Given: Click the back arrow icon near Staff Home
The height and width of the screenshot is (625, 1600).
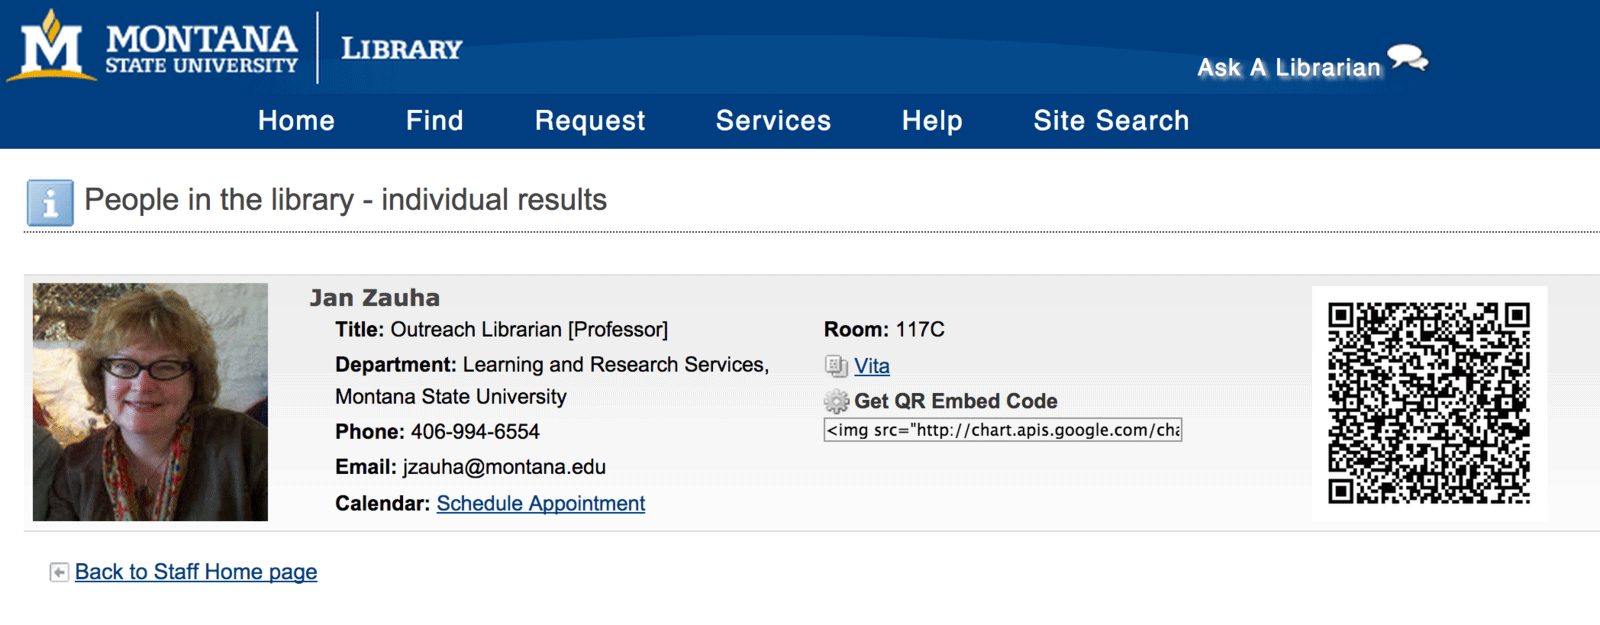Looking at the screenshot, I should 59,572.
